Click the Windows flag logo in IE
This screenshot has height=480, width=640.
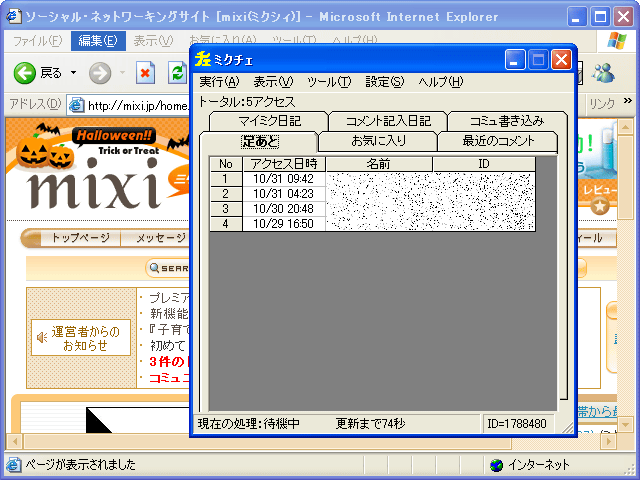click(x=617, y=41)
